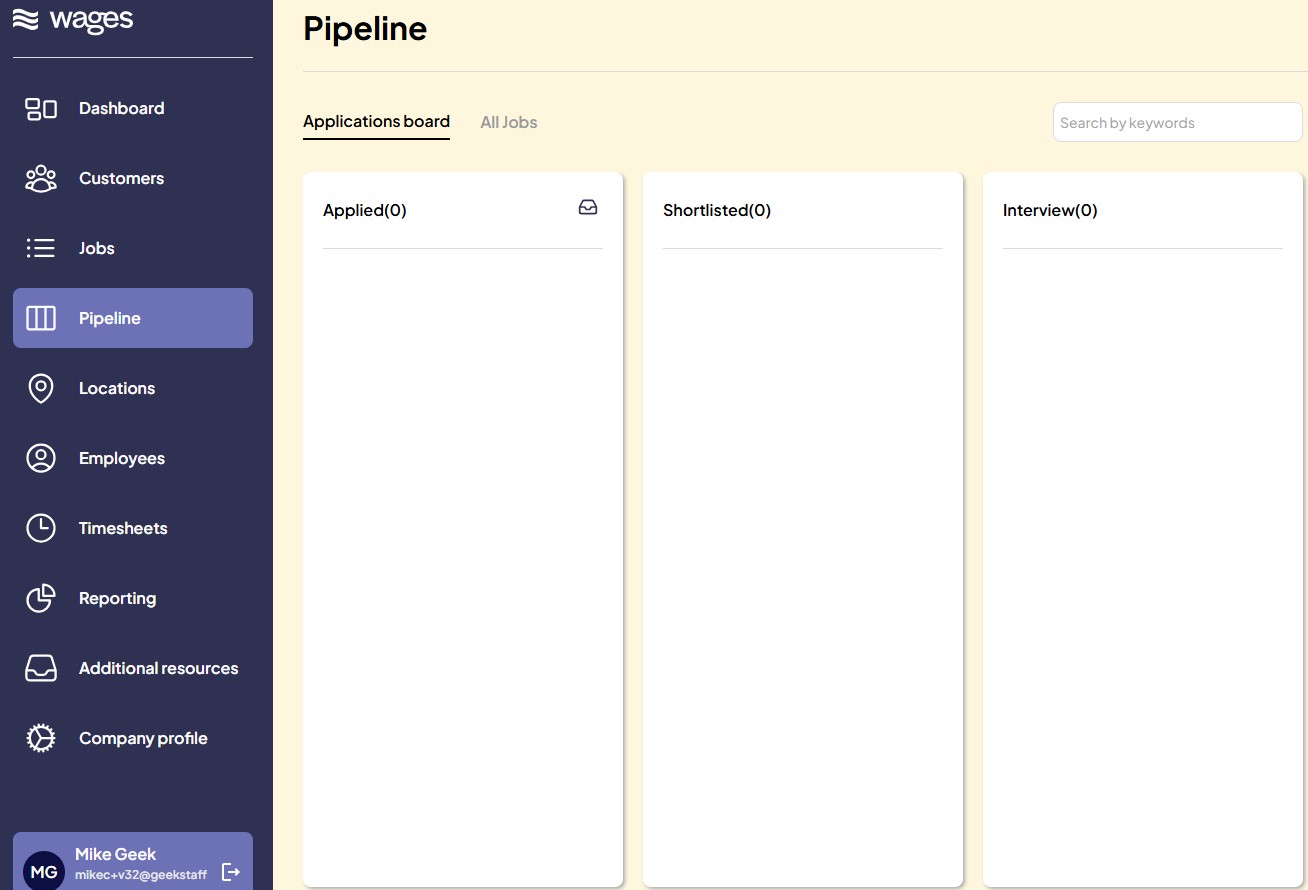Open Reporting with the pie chart icon
Viewport: 1308px width, 890px height.
40,598
